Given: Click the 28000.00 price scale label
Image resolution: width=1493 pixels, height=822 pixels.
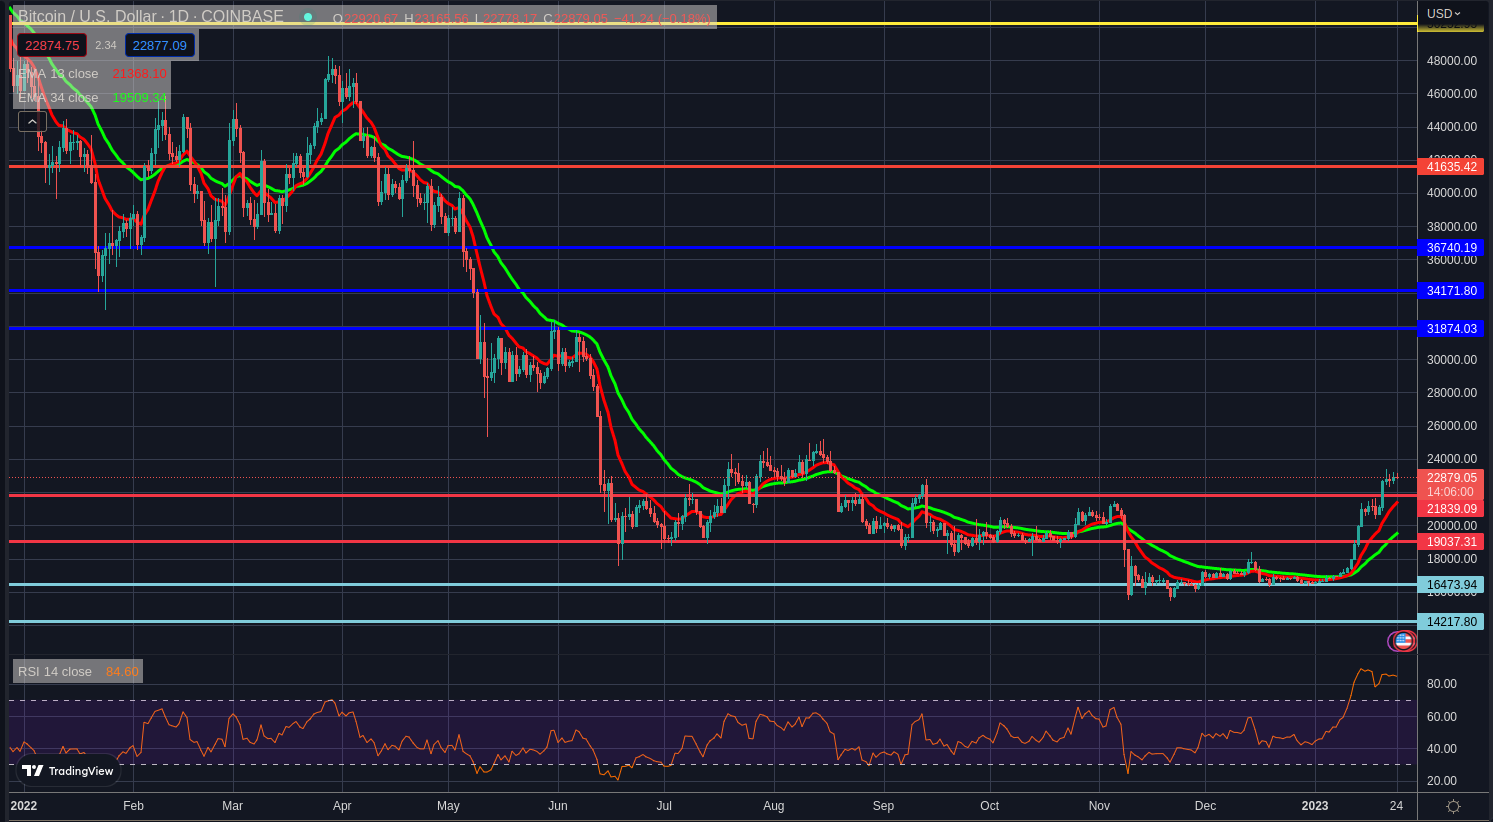Looking at the screenshot, I should pyautogui.click(x=1451, y=393).
